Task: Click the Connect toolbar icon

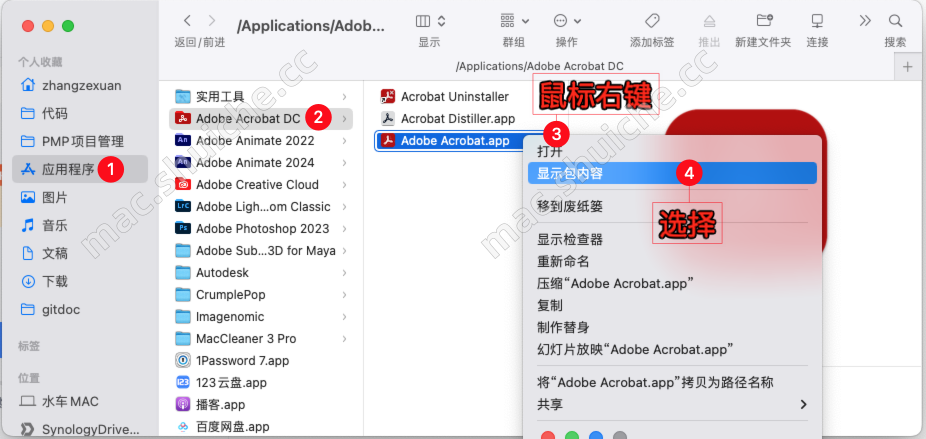Action: click(x=817, y=21)
